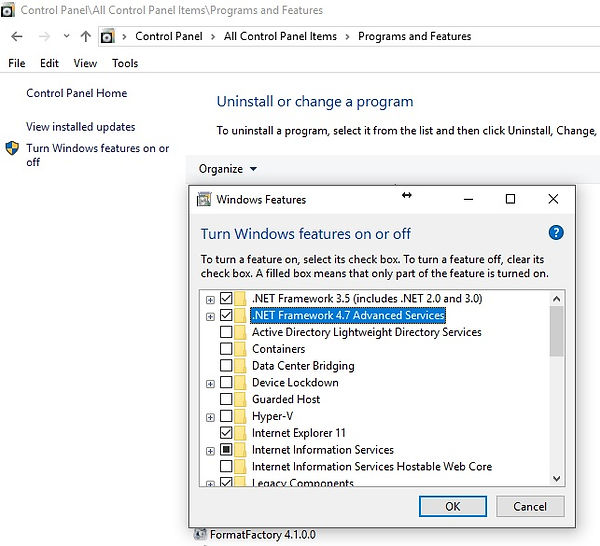
Task: Click the Control Panel window title icon
Action: [7, 10]
